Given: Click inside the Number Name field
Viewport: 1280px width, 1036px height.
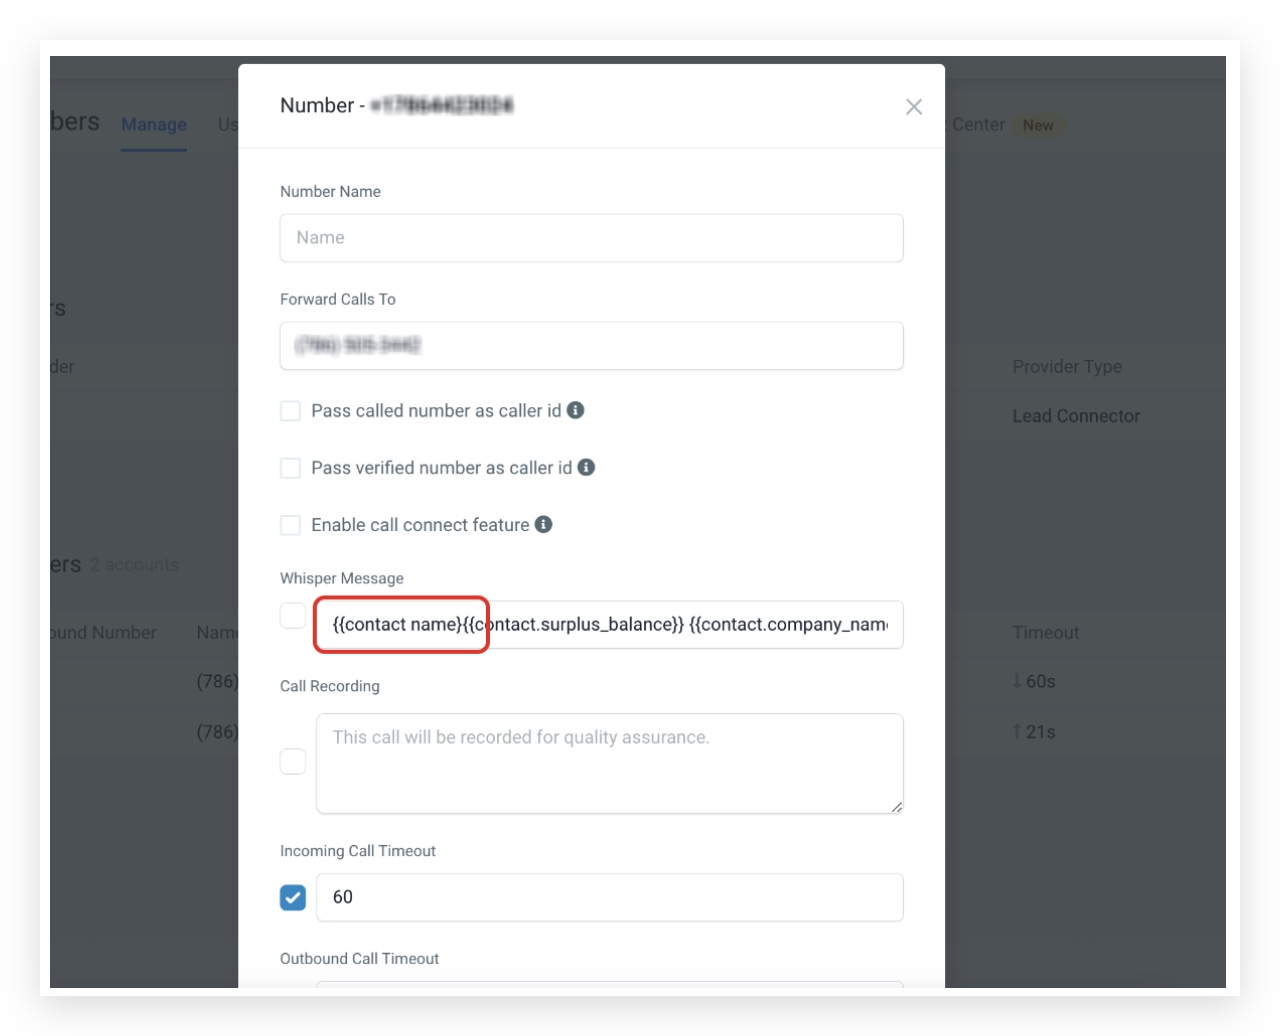Looking at the screenshot, I should [x=592, y=237].
